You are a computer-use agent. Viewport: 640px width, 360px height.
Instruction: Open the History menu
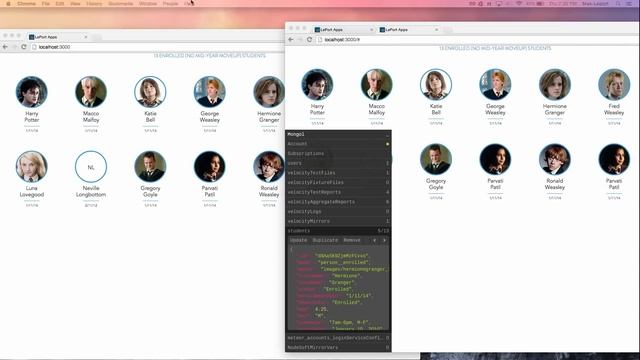tap(94, 4)
